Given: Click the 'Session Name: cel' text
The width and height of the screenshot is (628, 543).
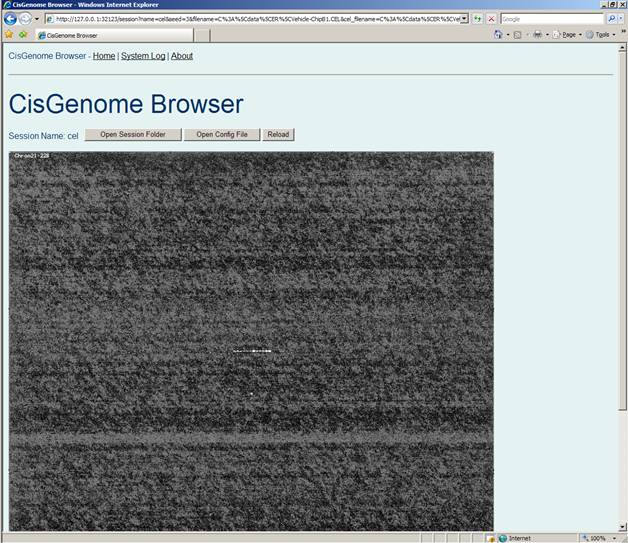Looking at the screenshot, I should click(x=43, y=136).
